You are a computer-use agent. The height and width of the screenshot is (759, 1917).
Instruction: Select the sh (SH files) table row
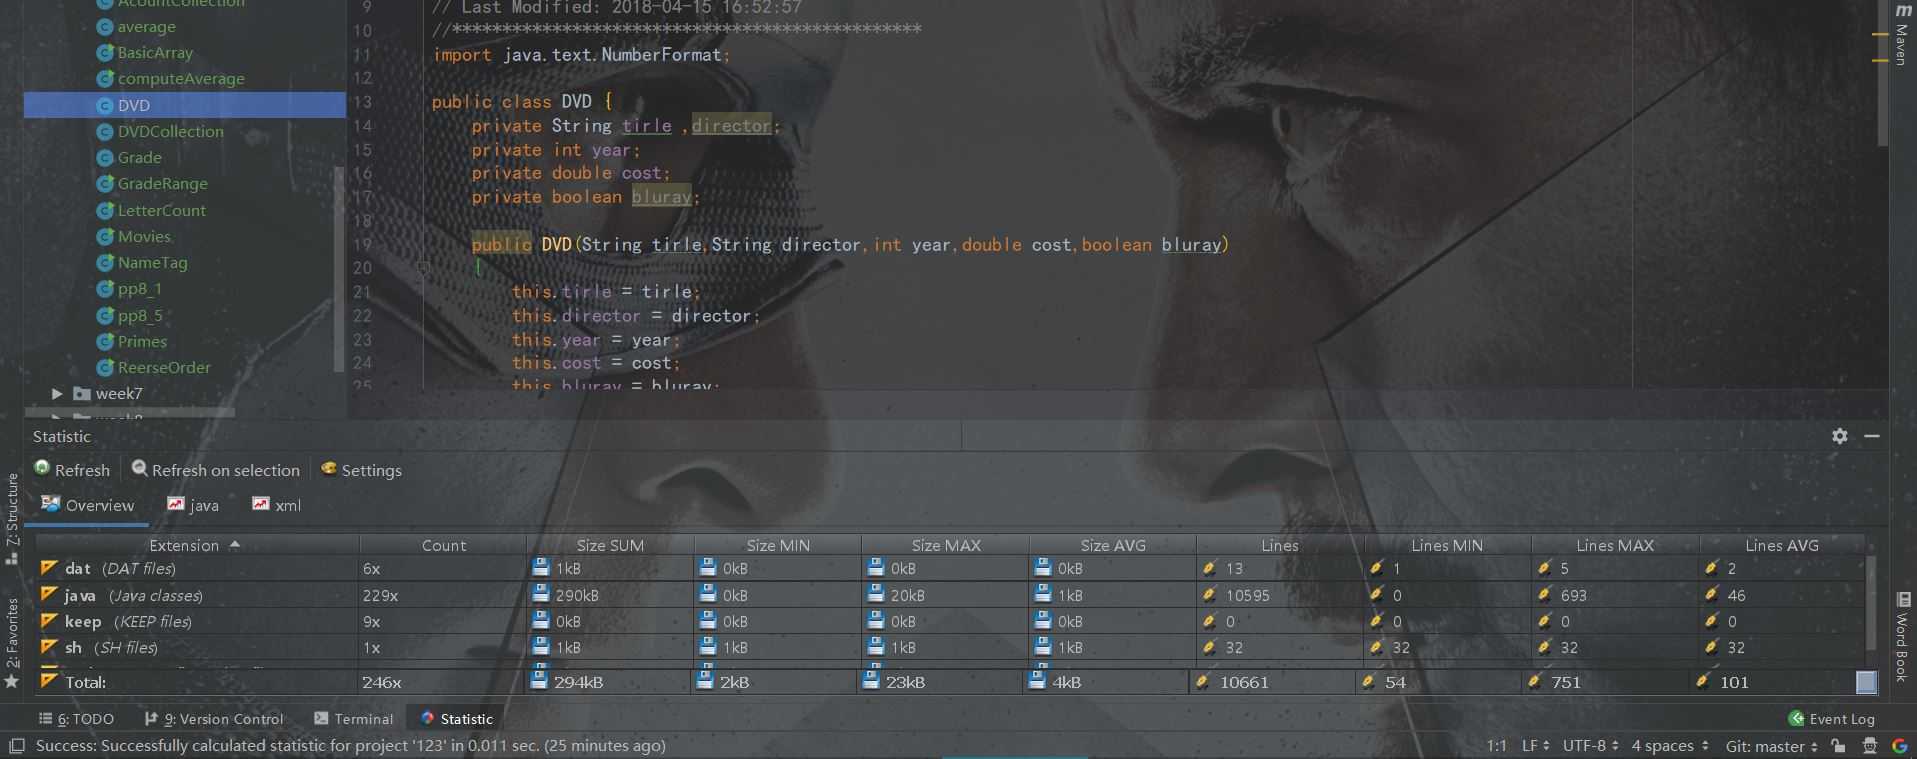(950, 648)
